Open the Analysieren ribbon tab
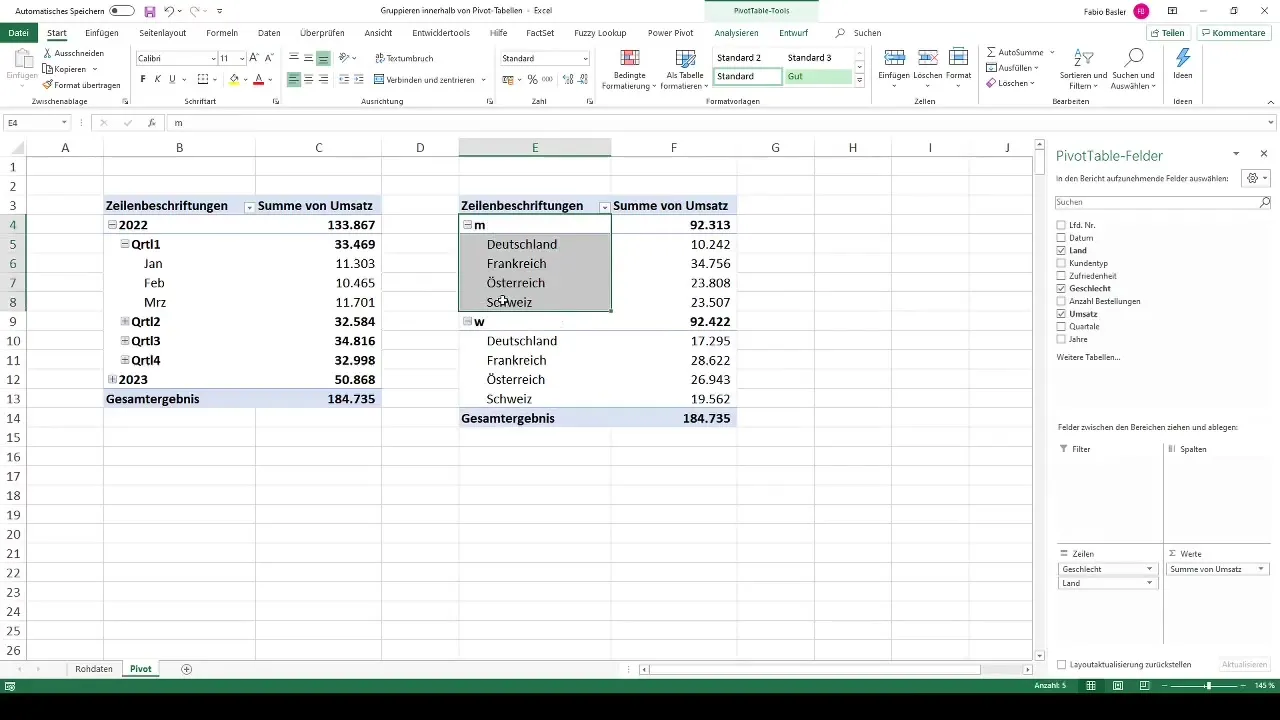The image size is (1280, 720). point(737,33)
